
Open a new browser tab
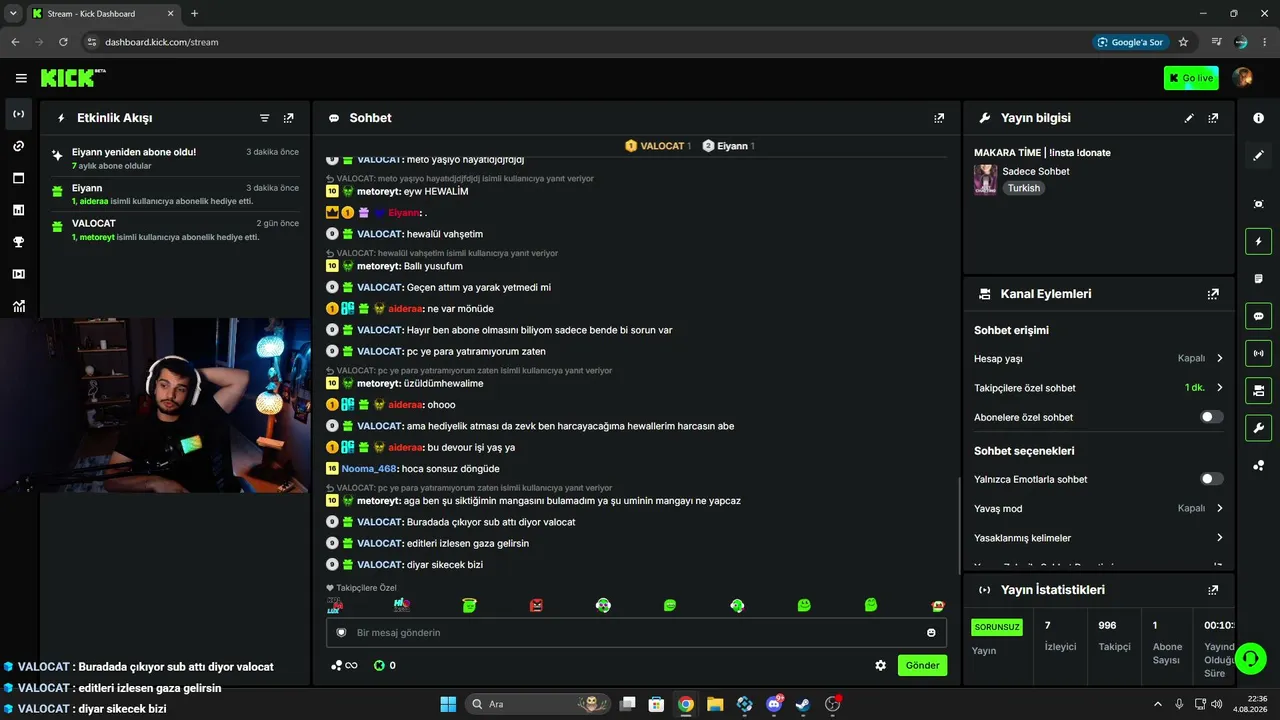[x=194, y=14]
